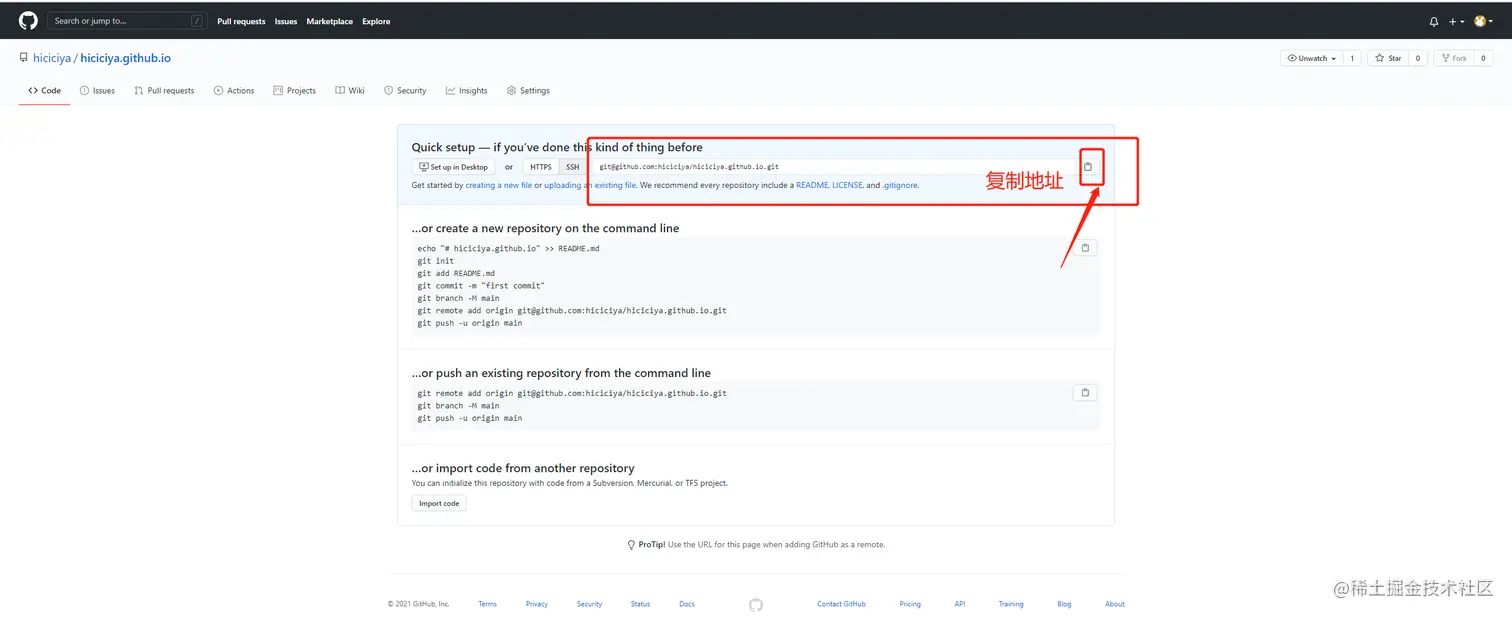1512x617 pixels.
Task: Open the .gitignore link
Action: click(900, 185)
